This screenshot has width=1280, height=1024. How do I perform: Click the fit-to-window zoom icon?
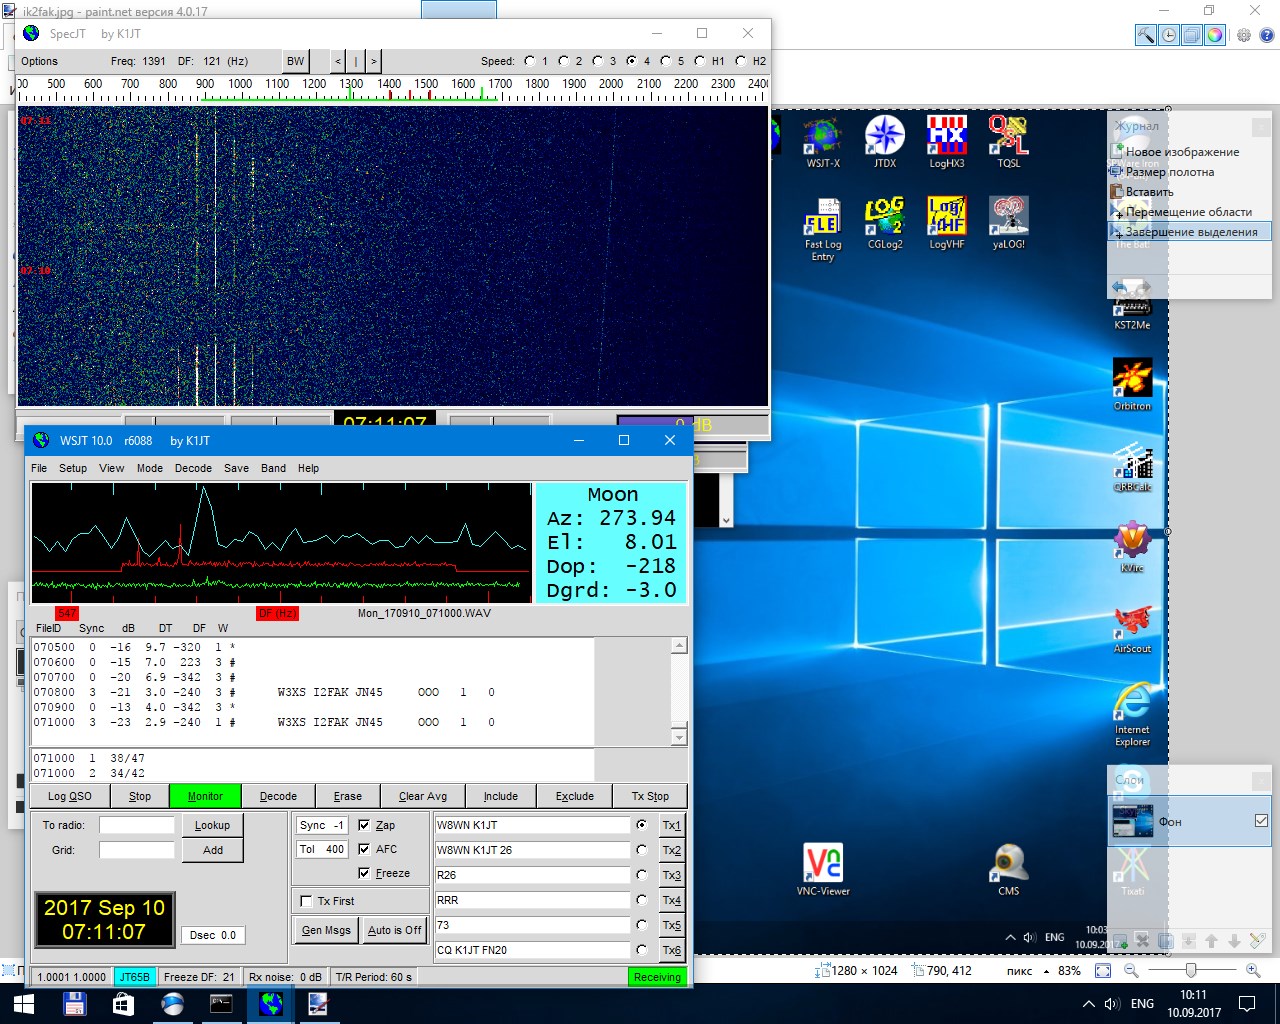tap(1103, 970)
